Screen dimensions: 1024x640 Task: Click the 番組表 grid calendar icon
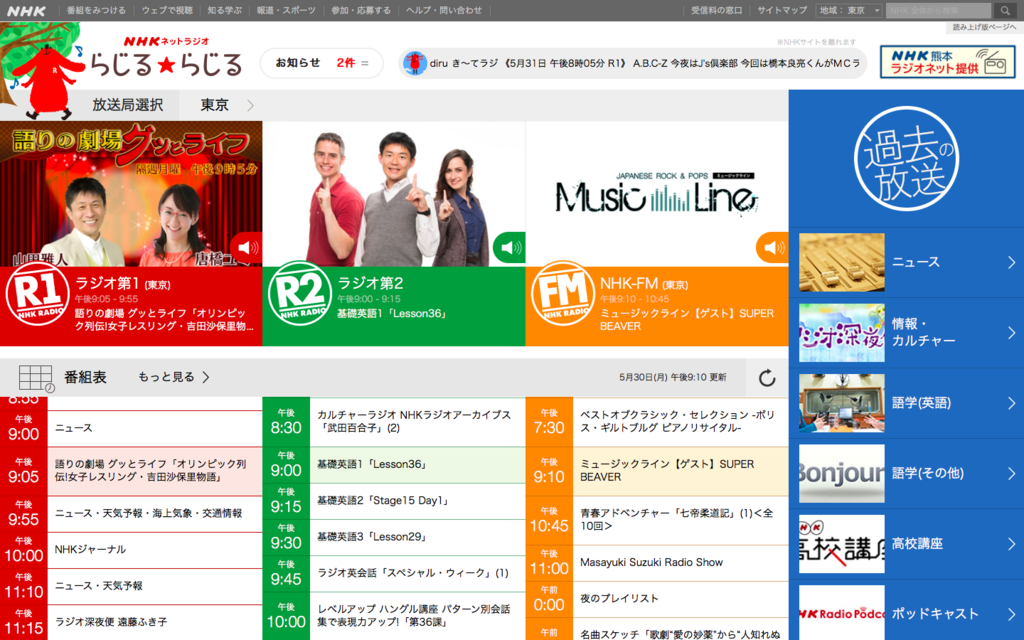tap(36, 378)
